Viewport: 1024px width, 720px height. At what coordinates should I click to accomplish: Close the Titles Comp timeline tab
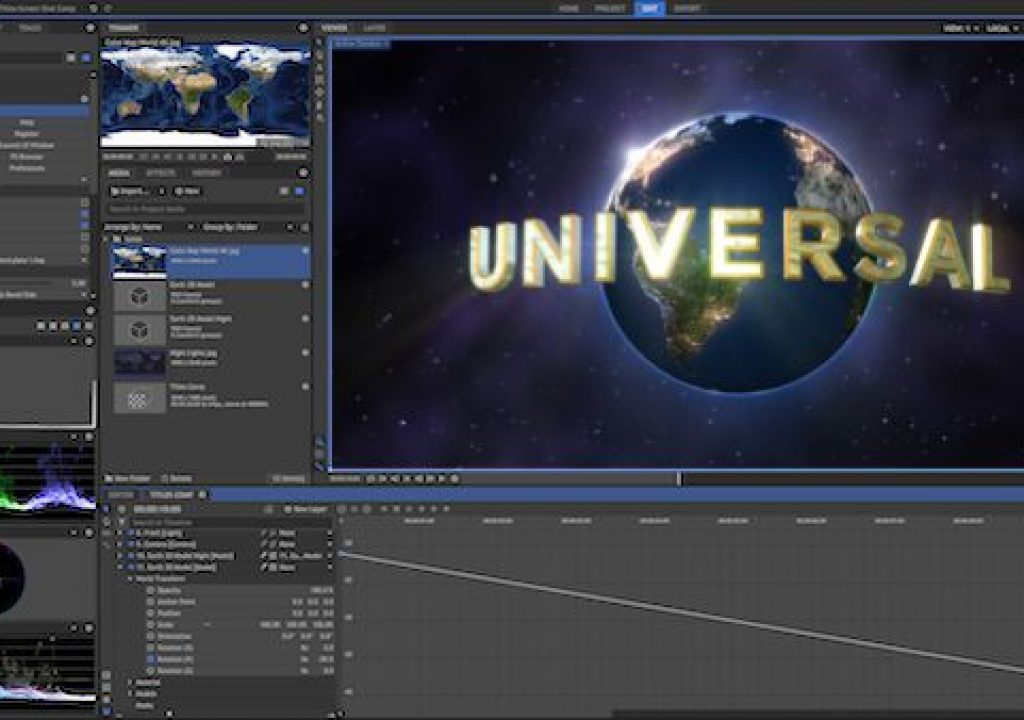click(202, 495)
